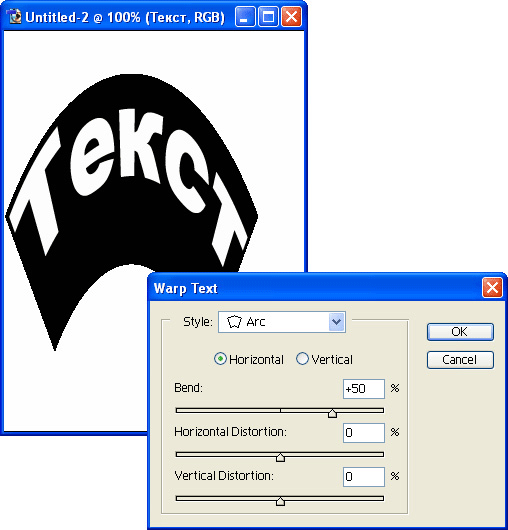
Task: Click the Arc style icon in dropdown
Action: 234,322
